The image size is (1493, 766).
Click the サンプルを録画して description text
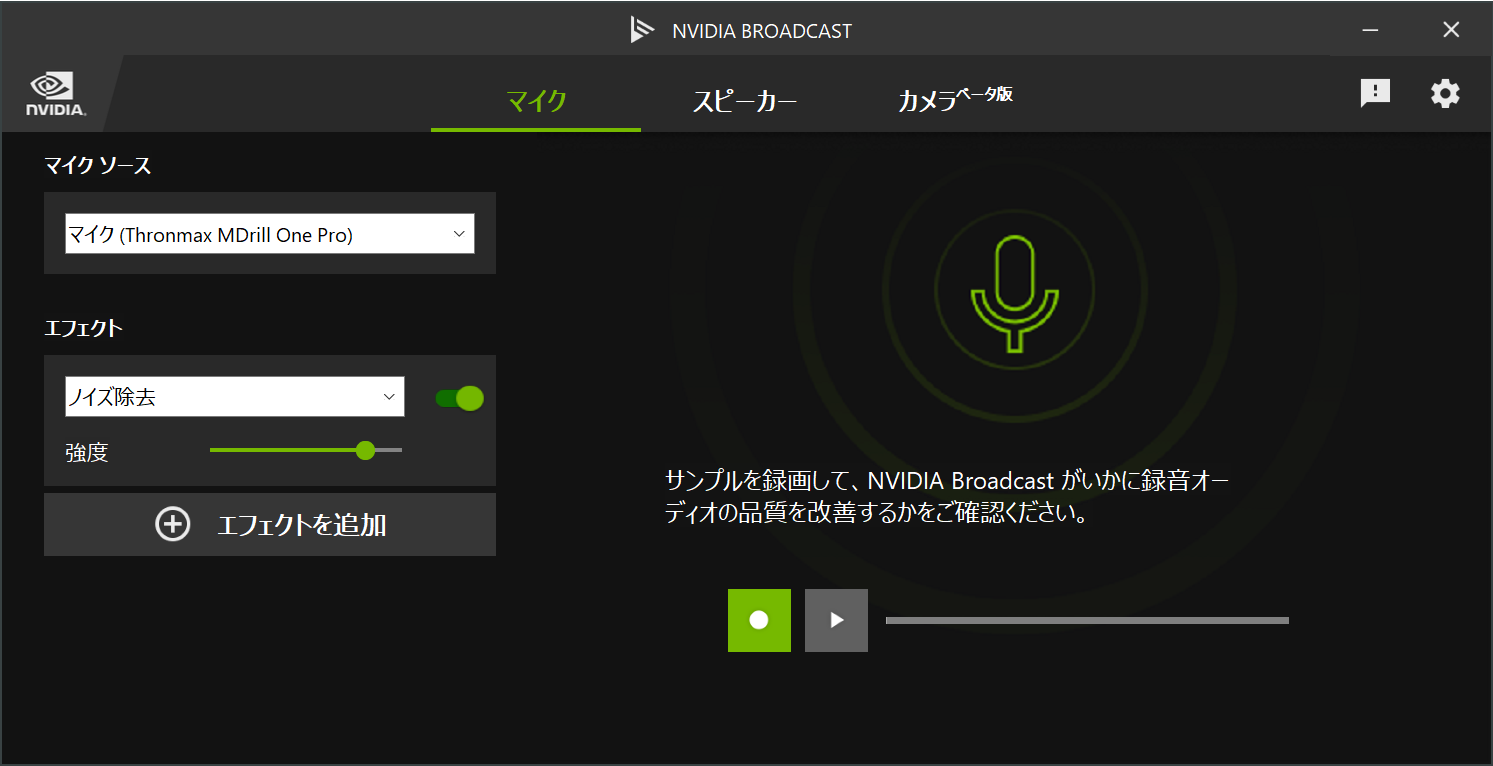pos(947,497)
